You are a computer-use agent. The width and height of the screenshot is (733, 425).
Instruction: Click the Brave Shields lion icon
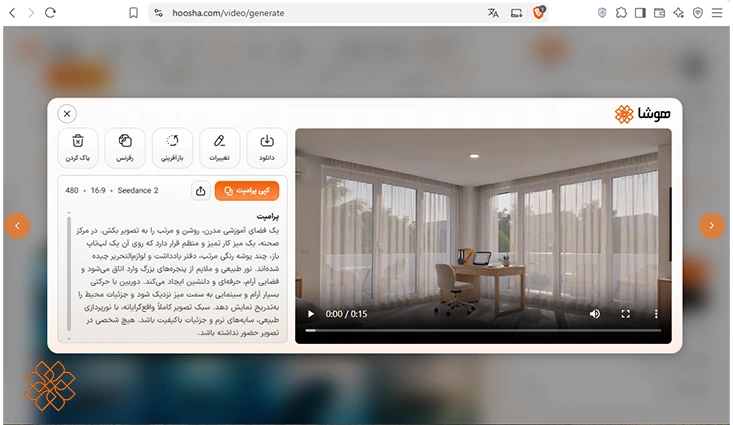click(x=539, y=12)
